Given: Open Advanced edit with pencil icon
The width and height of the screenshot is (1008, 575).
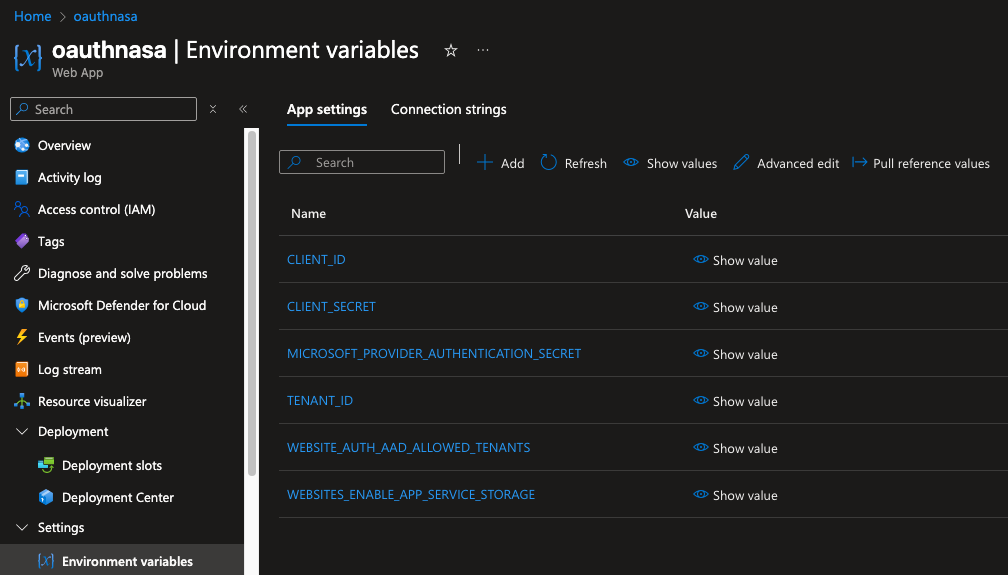Looking at the screenshot, I should (786, 163).
